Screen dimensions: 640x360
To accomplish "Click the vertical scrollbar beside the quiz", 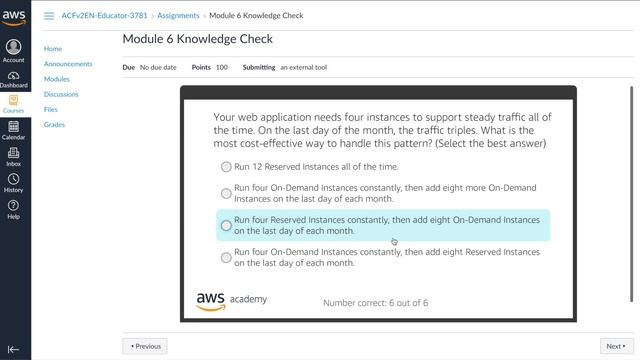I will (631, 194).
